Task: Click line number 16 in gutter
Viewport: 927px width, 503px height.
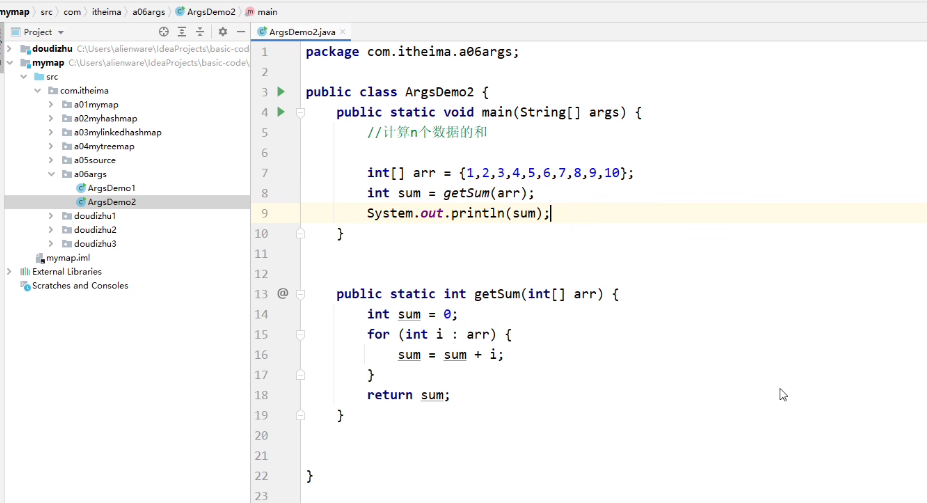Action: tap(261, 355)
